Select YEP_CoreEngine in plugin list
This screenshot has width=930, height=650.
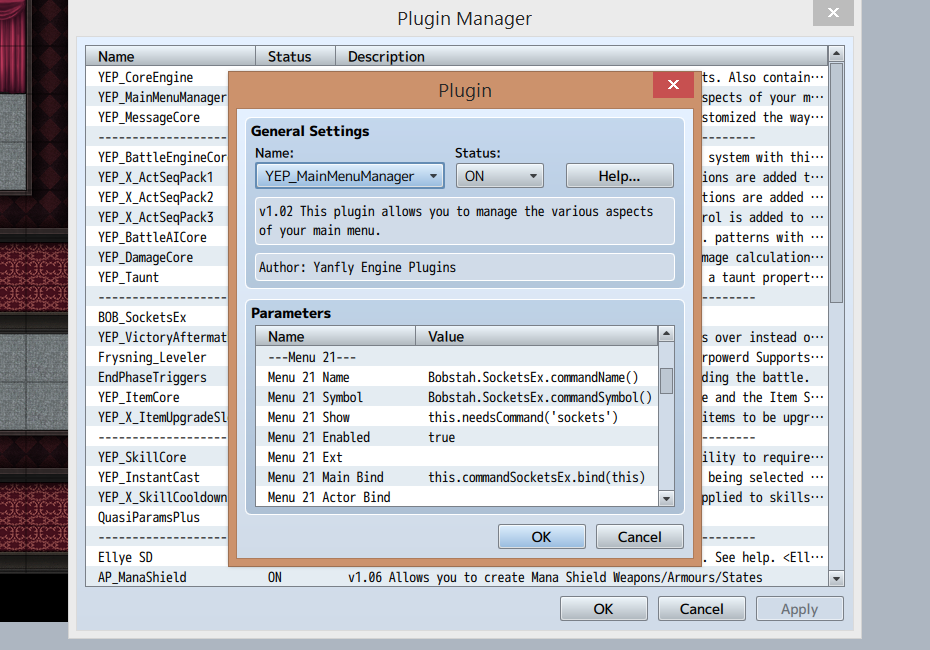pos(145,77)
